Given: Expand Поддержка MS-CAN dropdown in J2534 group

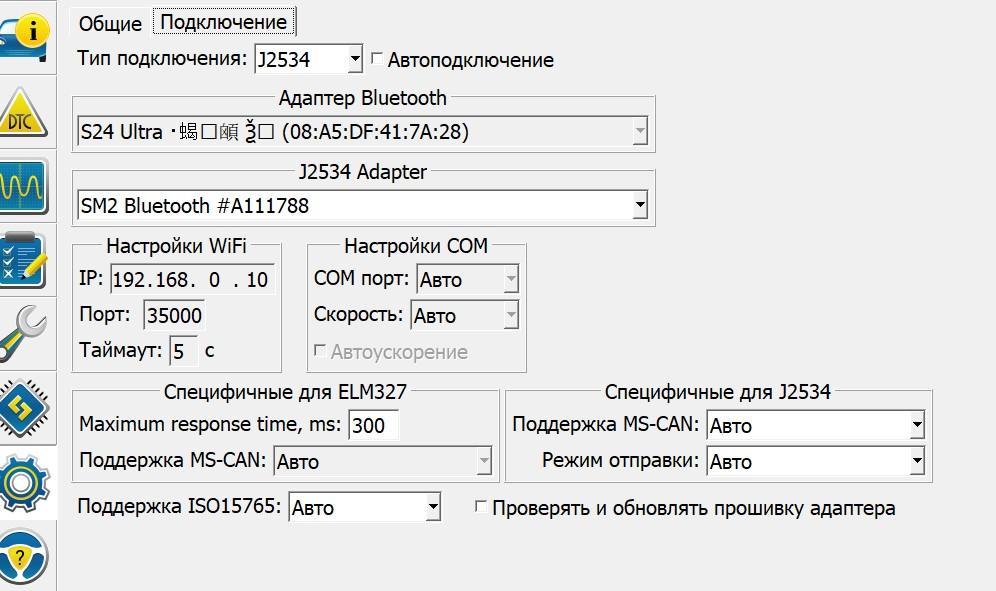Looking at the screenshot, I should (x=916, y=426).
